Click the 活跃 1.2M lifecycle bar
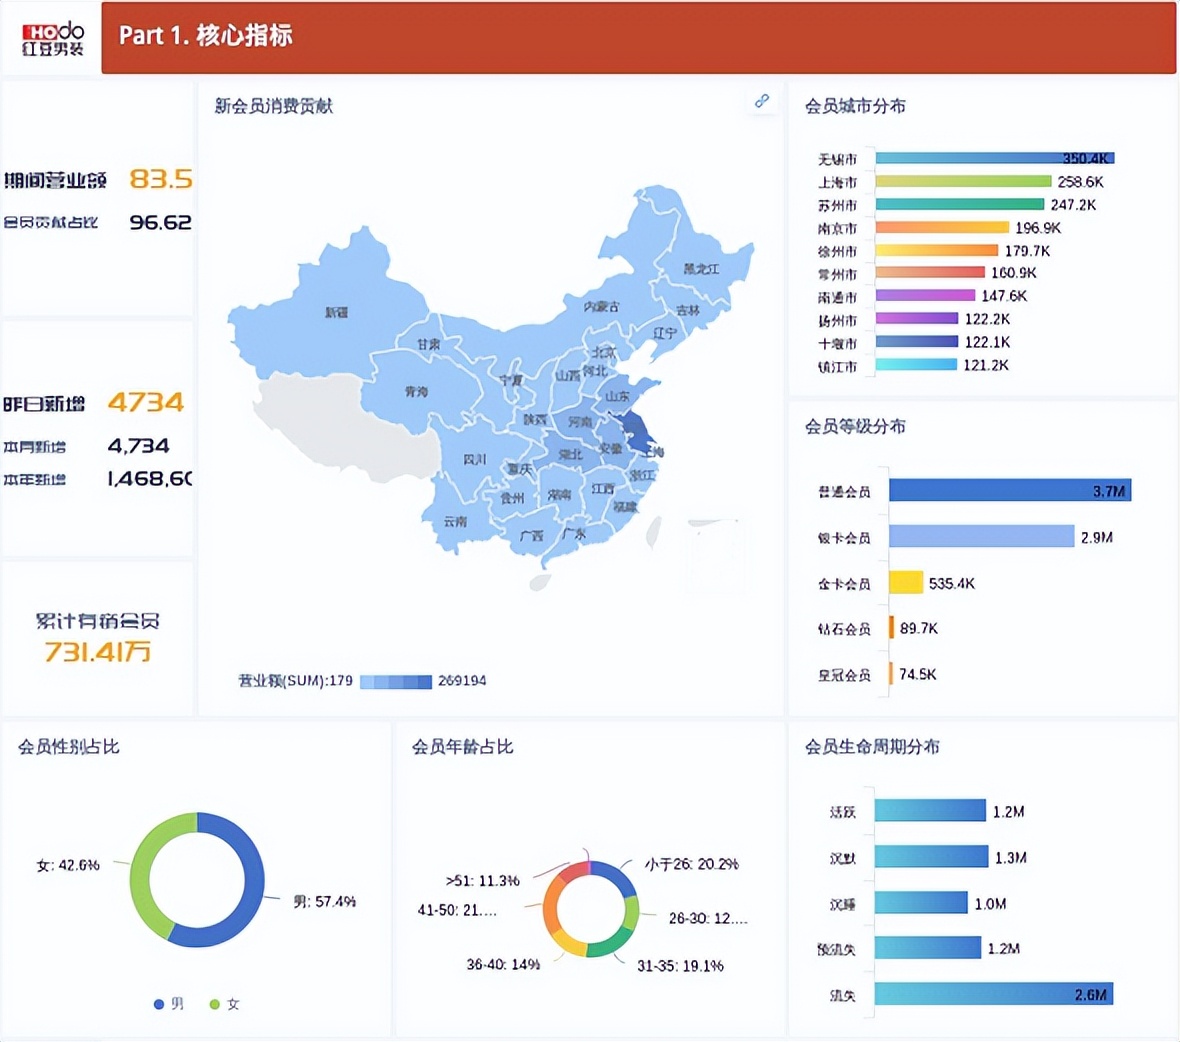Screen dimensions: 1180x1042 (x=930, y=810)
